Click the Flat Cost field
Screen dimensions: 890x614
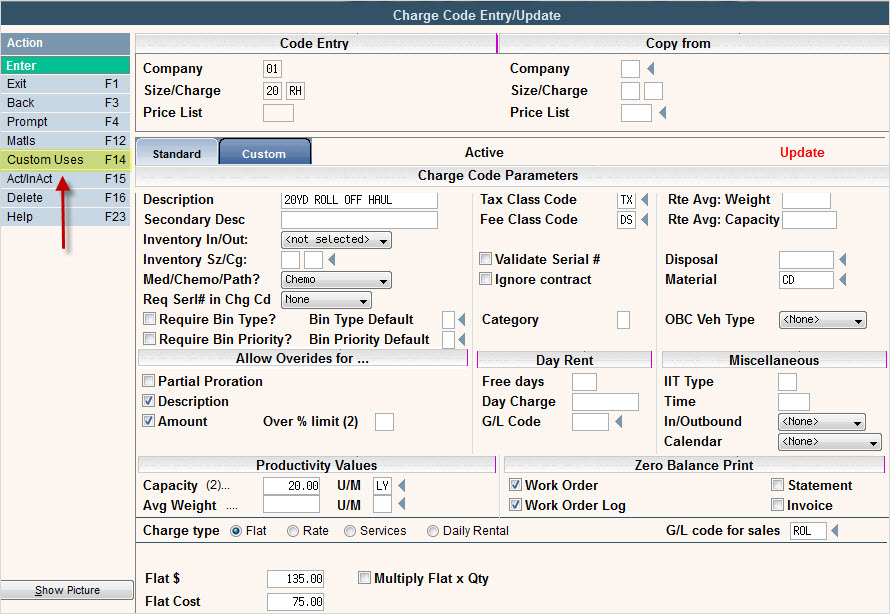pyautogui.click(x=296, y=602)
